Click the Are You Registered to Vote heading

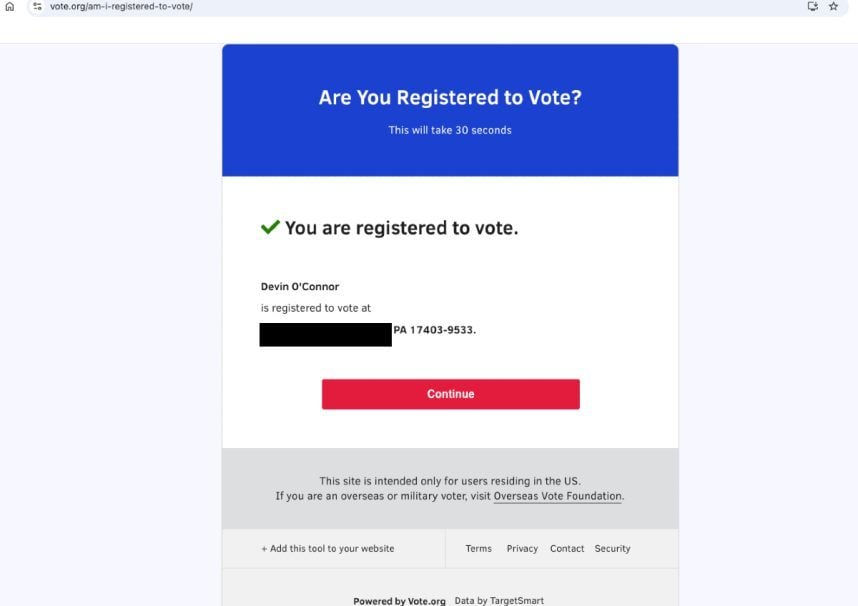(x=450, y=97)
